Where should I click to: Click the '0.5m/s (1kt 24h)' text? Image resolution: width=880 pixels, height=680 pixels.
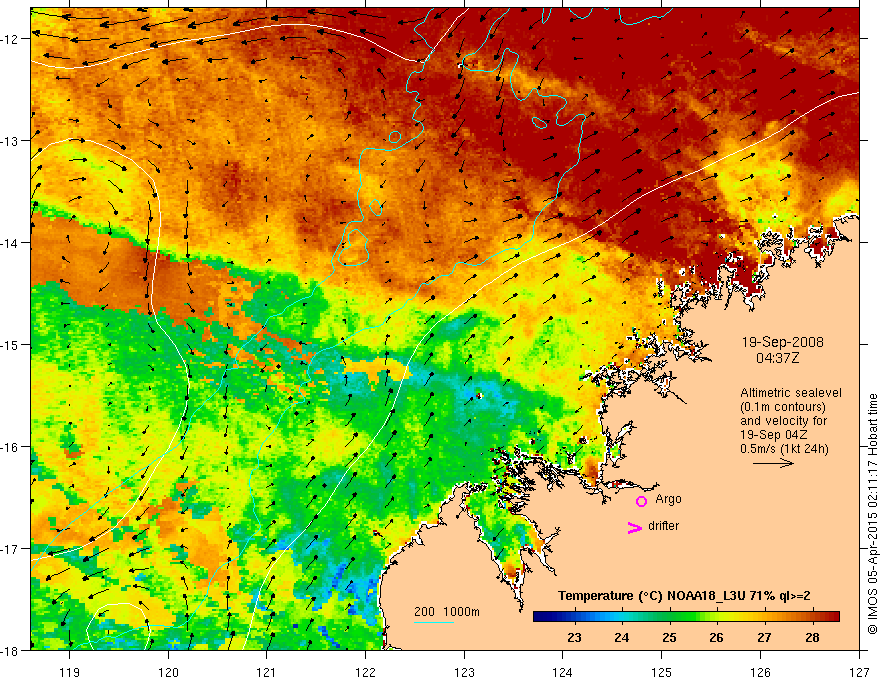click(784, 449)
